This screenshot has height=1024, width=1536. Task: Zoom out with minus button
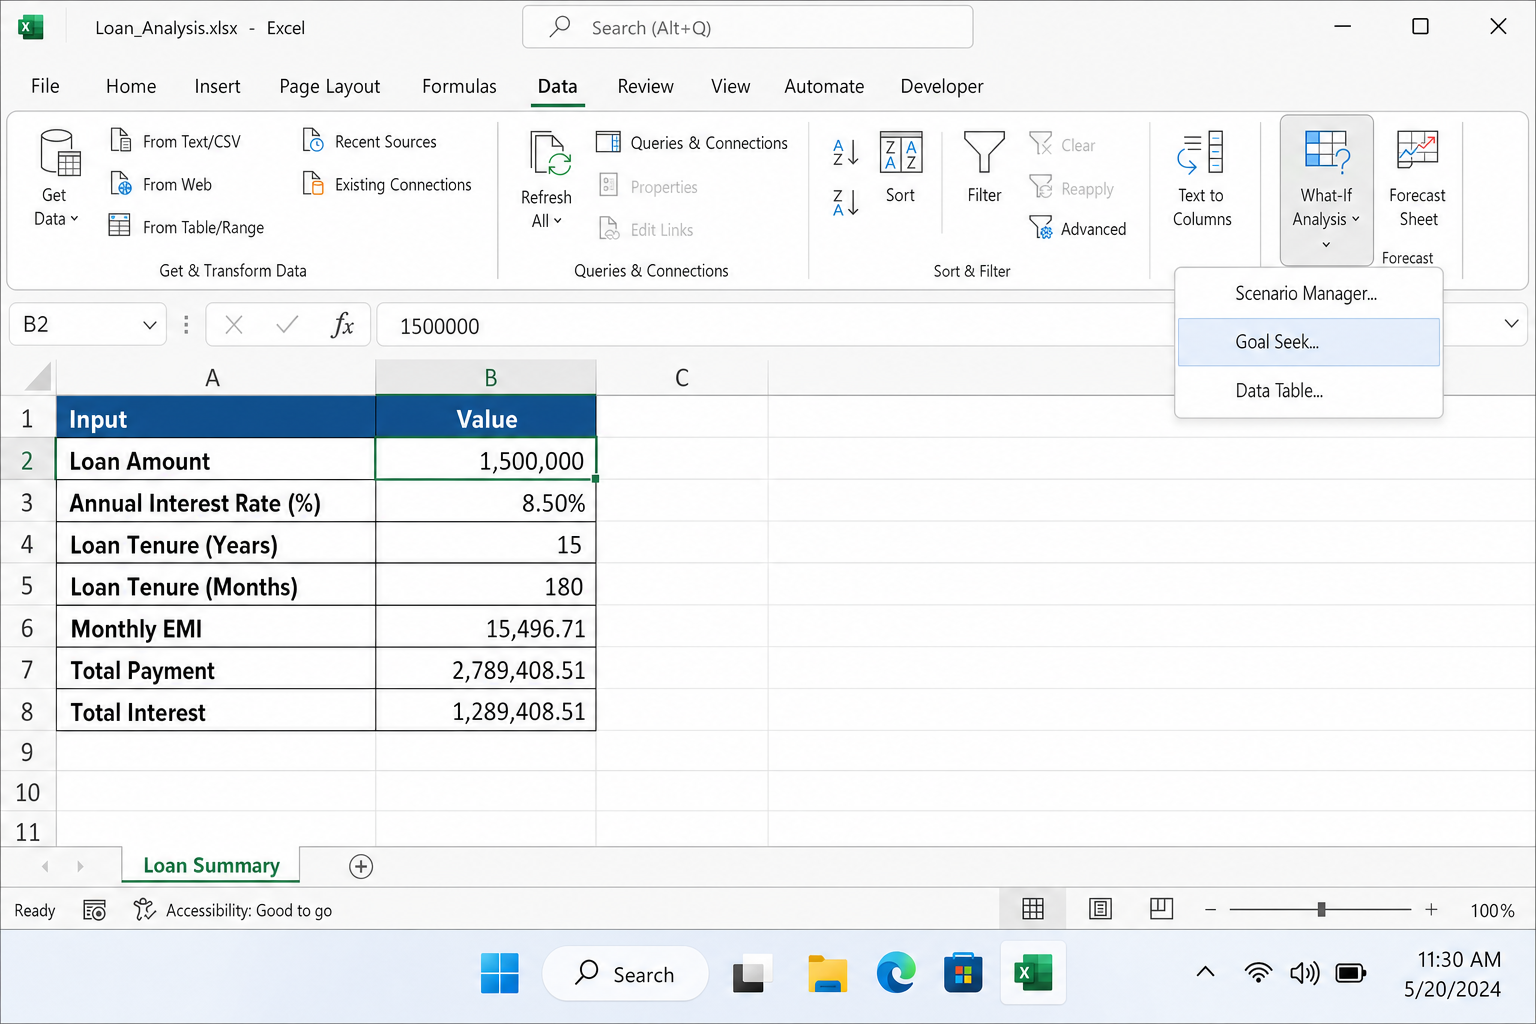click(x=1211, y=909)
